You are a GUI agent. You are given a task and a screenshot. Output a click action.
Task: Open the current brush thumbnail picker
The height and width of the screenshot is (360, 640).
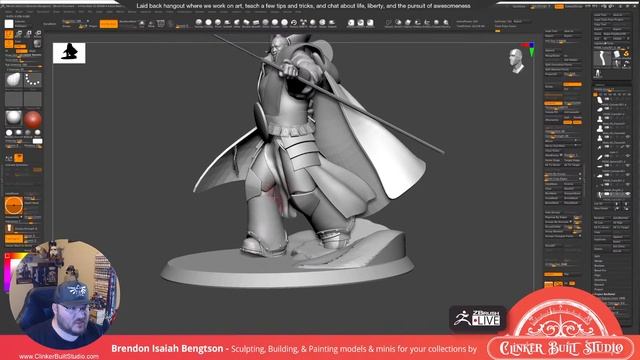tap(13, 80)
